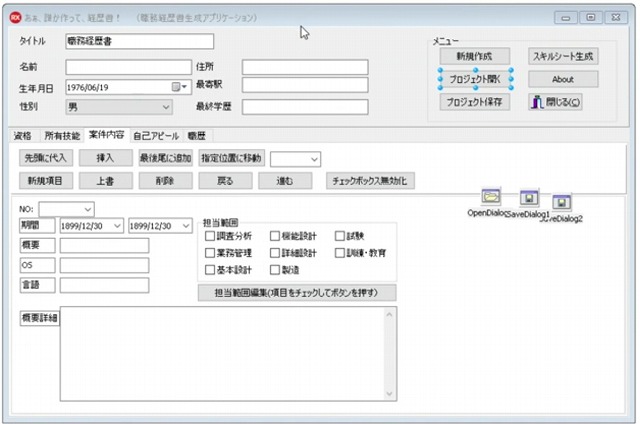Open the NO: combo box
640x424 pixels.
tap(67, 209)
